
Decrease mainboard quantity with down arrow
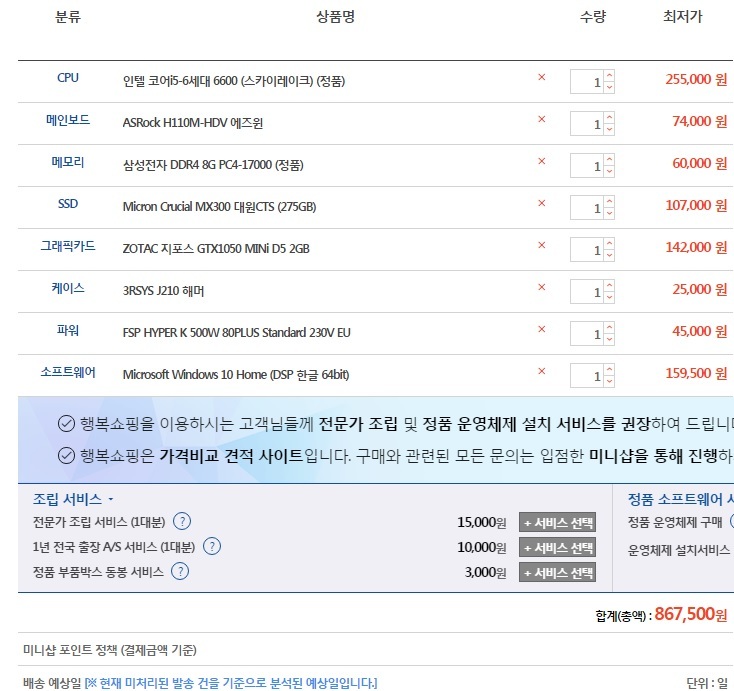tap(609, 129)
